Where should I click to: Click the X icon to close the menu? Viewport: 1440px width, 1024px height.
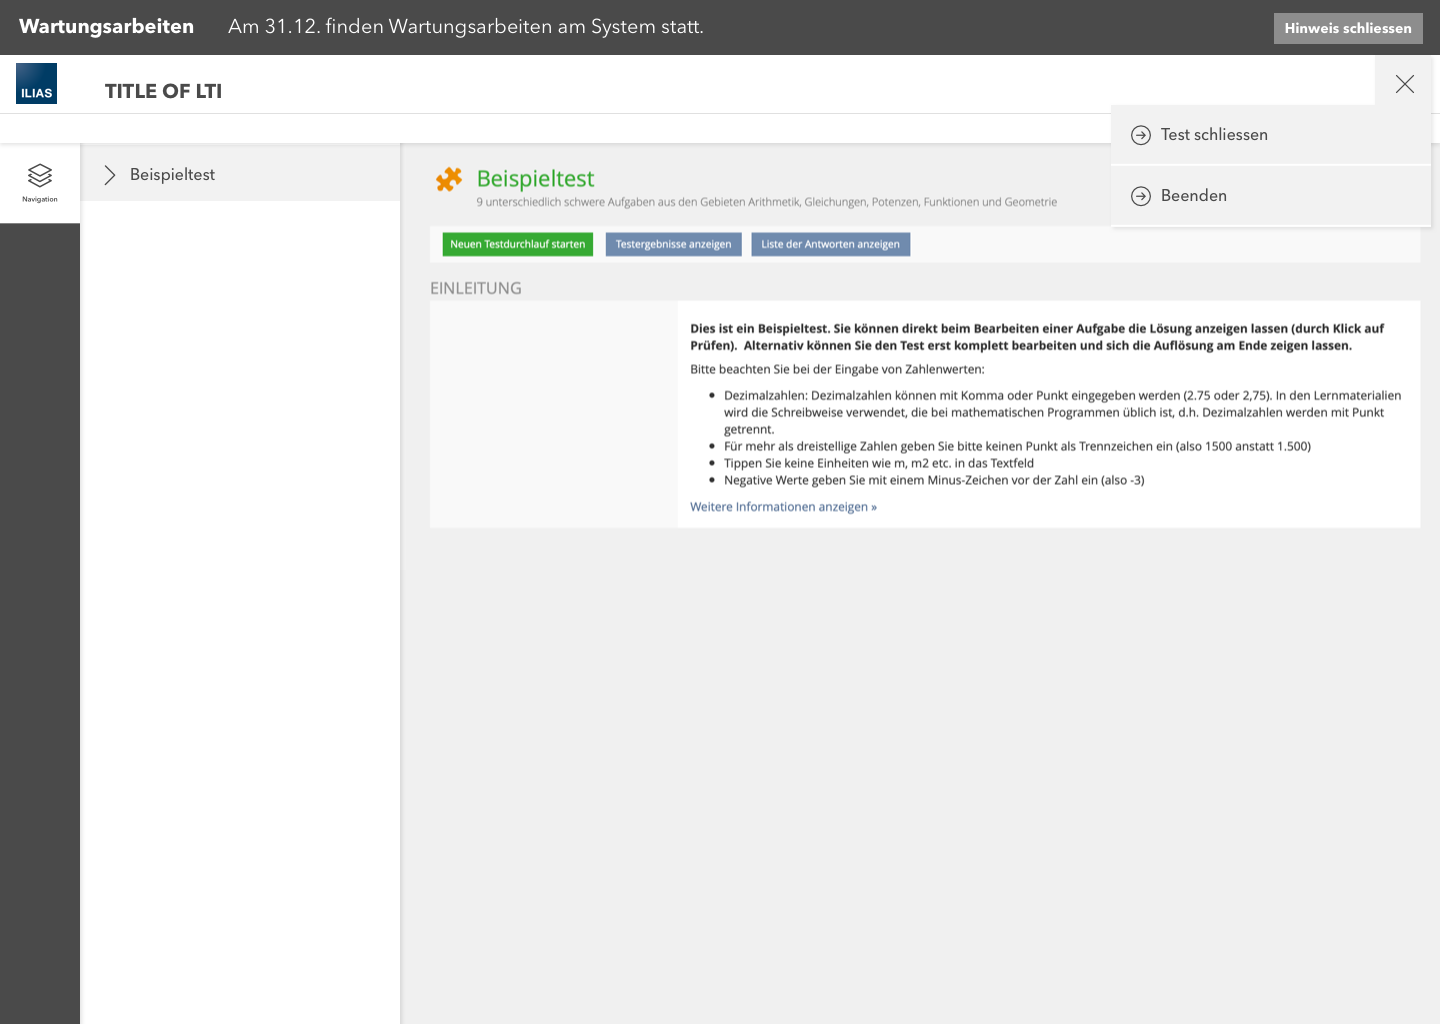1404,84
